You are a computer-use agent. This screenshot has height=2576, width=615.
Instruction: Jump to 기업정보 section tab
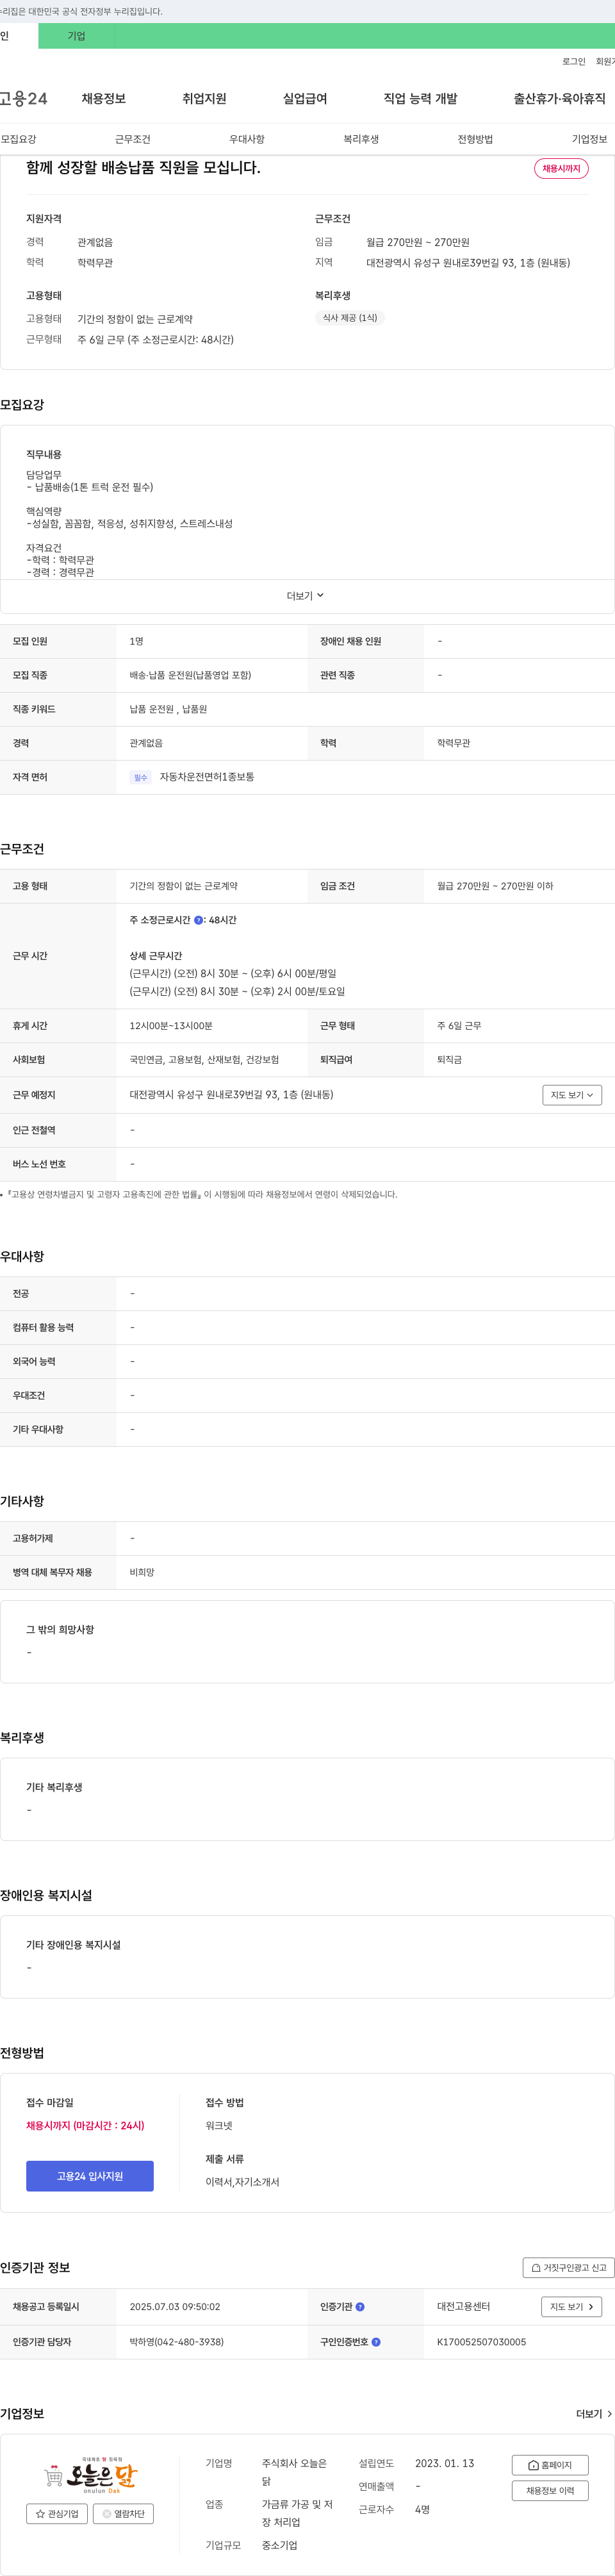point(589,139)
